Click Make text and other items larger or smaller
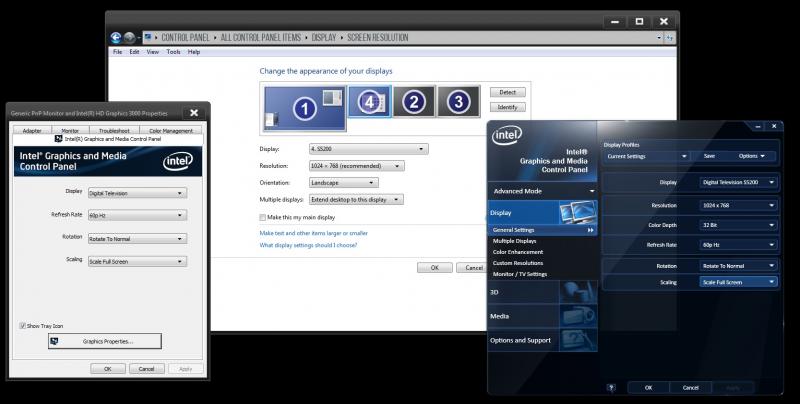The height and width of the screenshot is (404, 800). point(314,233)
